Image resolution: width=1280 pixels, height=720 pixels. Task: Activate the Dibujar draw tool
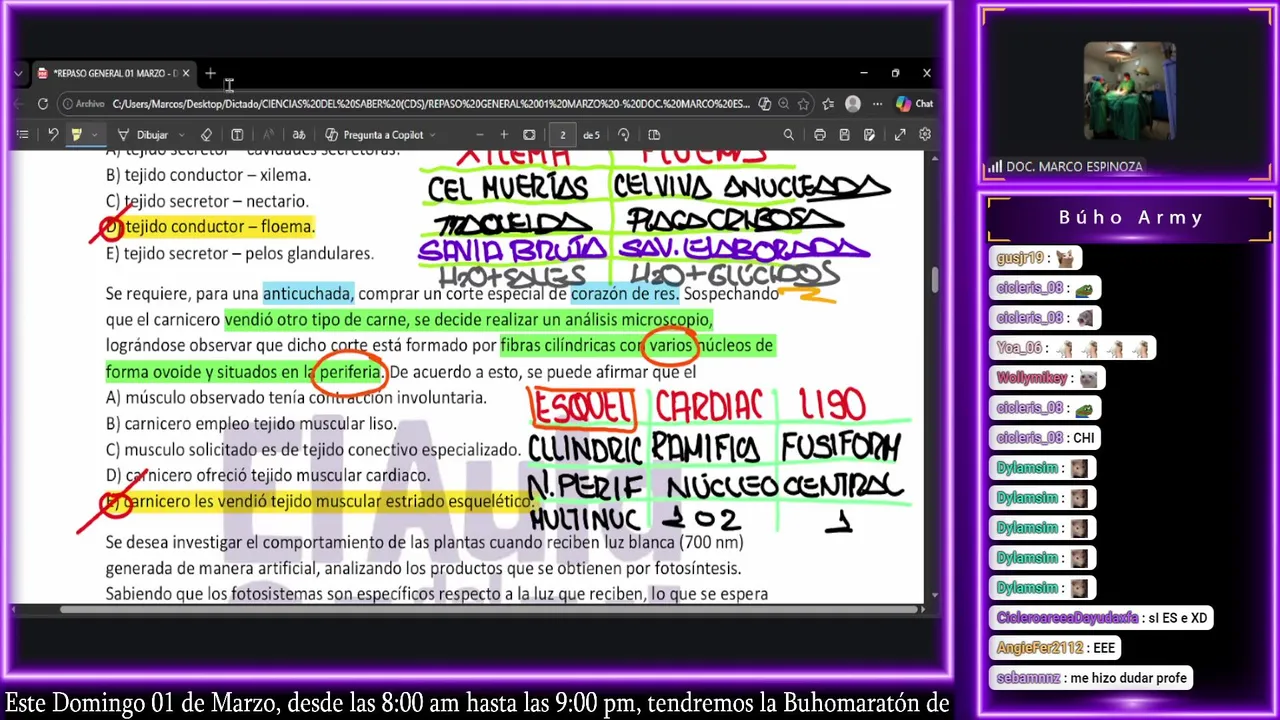(x=143, y=135)
